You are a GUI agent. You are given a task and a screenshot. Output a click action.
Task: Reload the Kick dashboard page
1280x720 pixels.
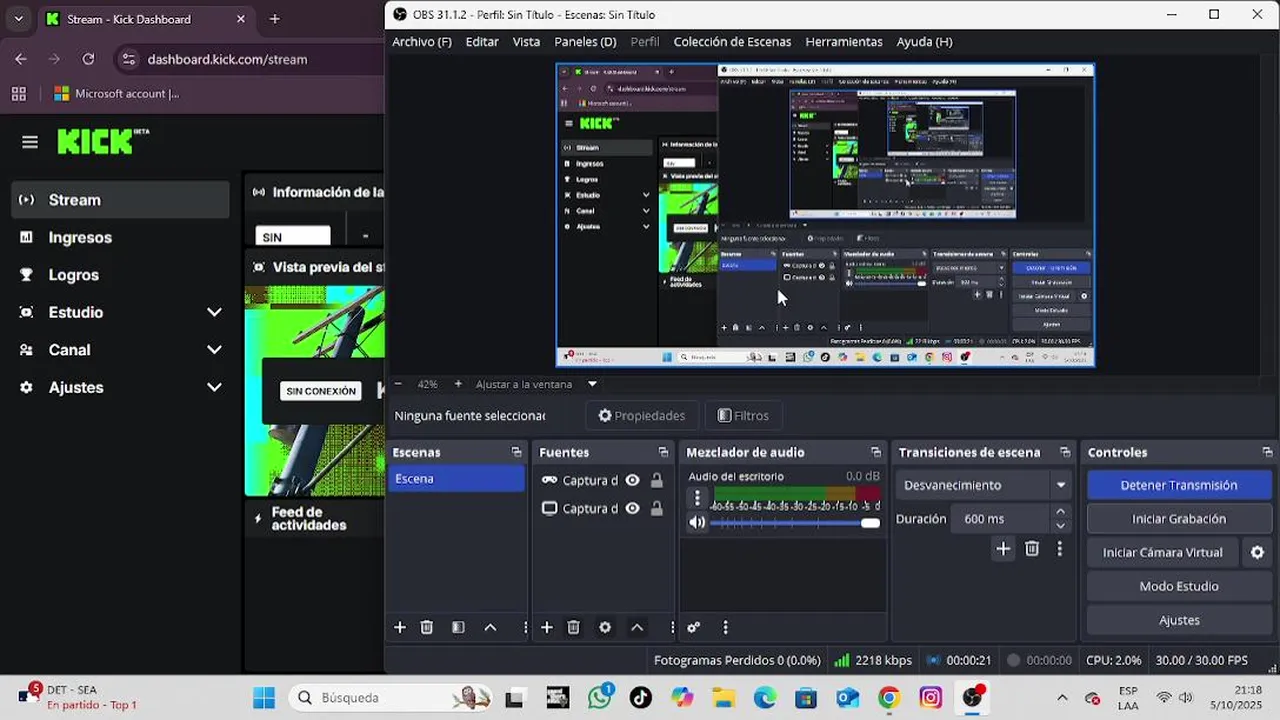(x=88, y=59)
